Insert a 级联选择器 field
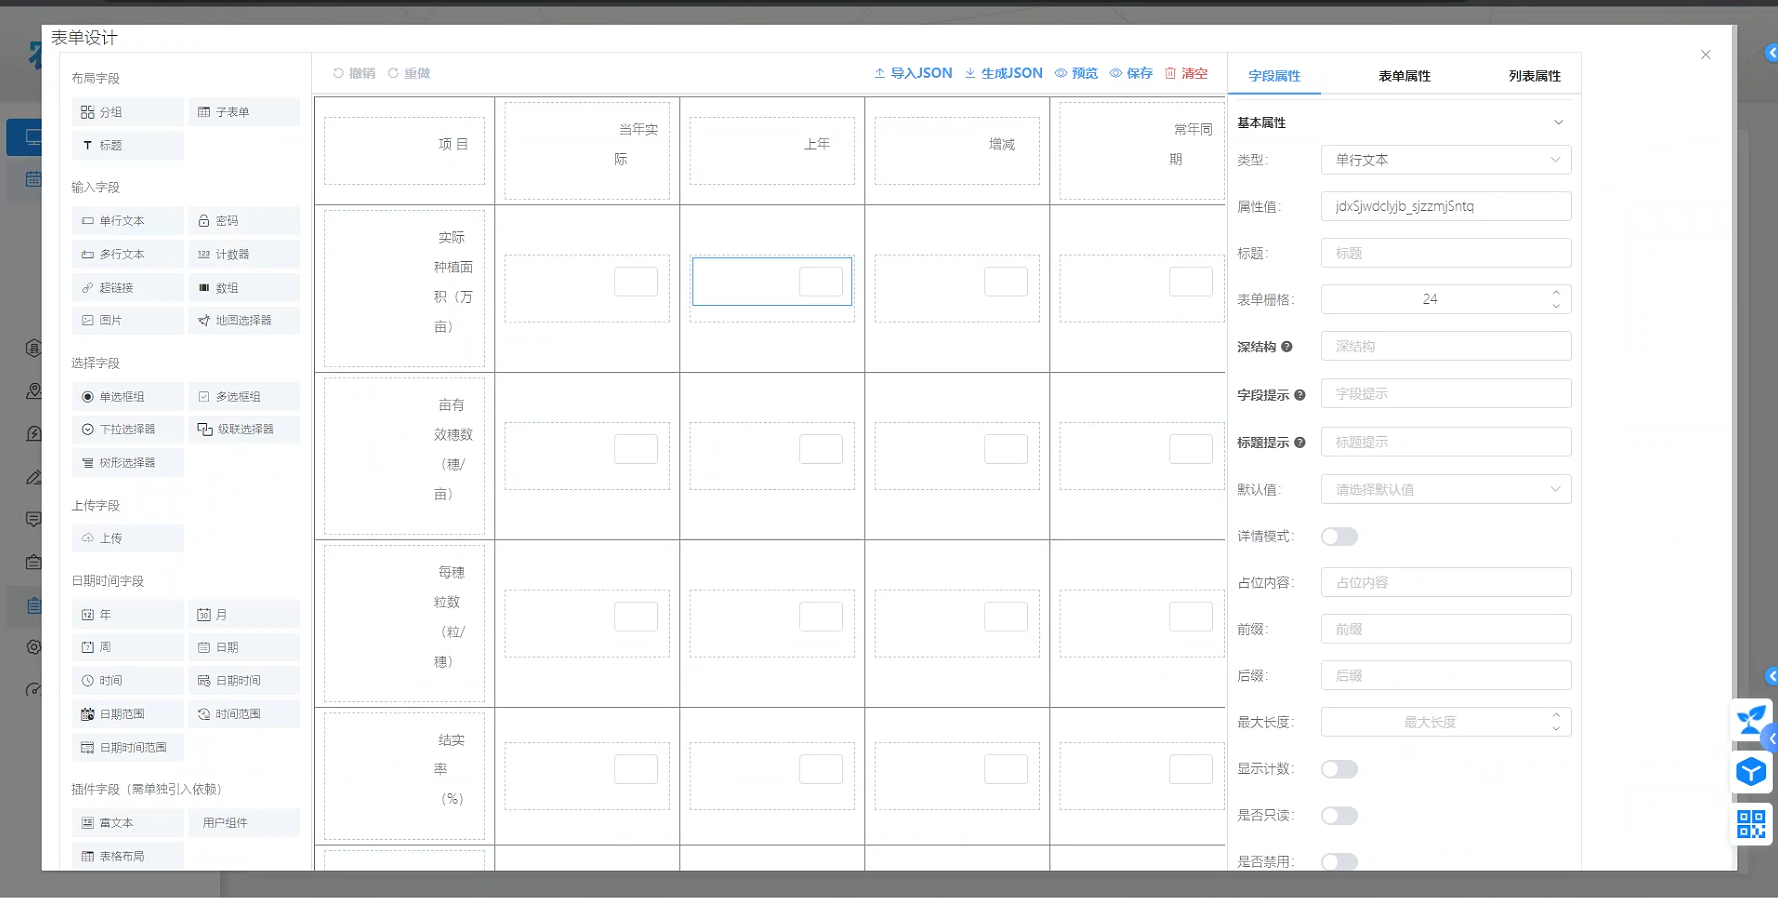Image resolution: width=1778 pixels, height=899 pixels. click(244, 429)
